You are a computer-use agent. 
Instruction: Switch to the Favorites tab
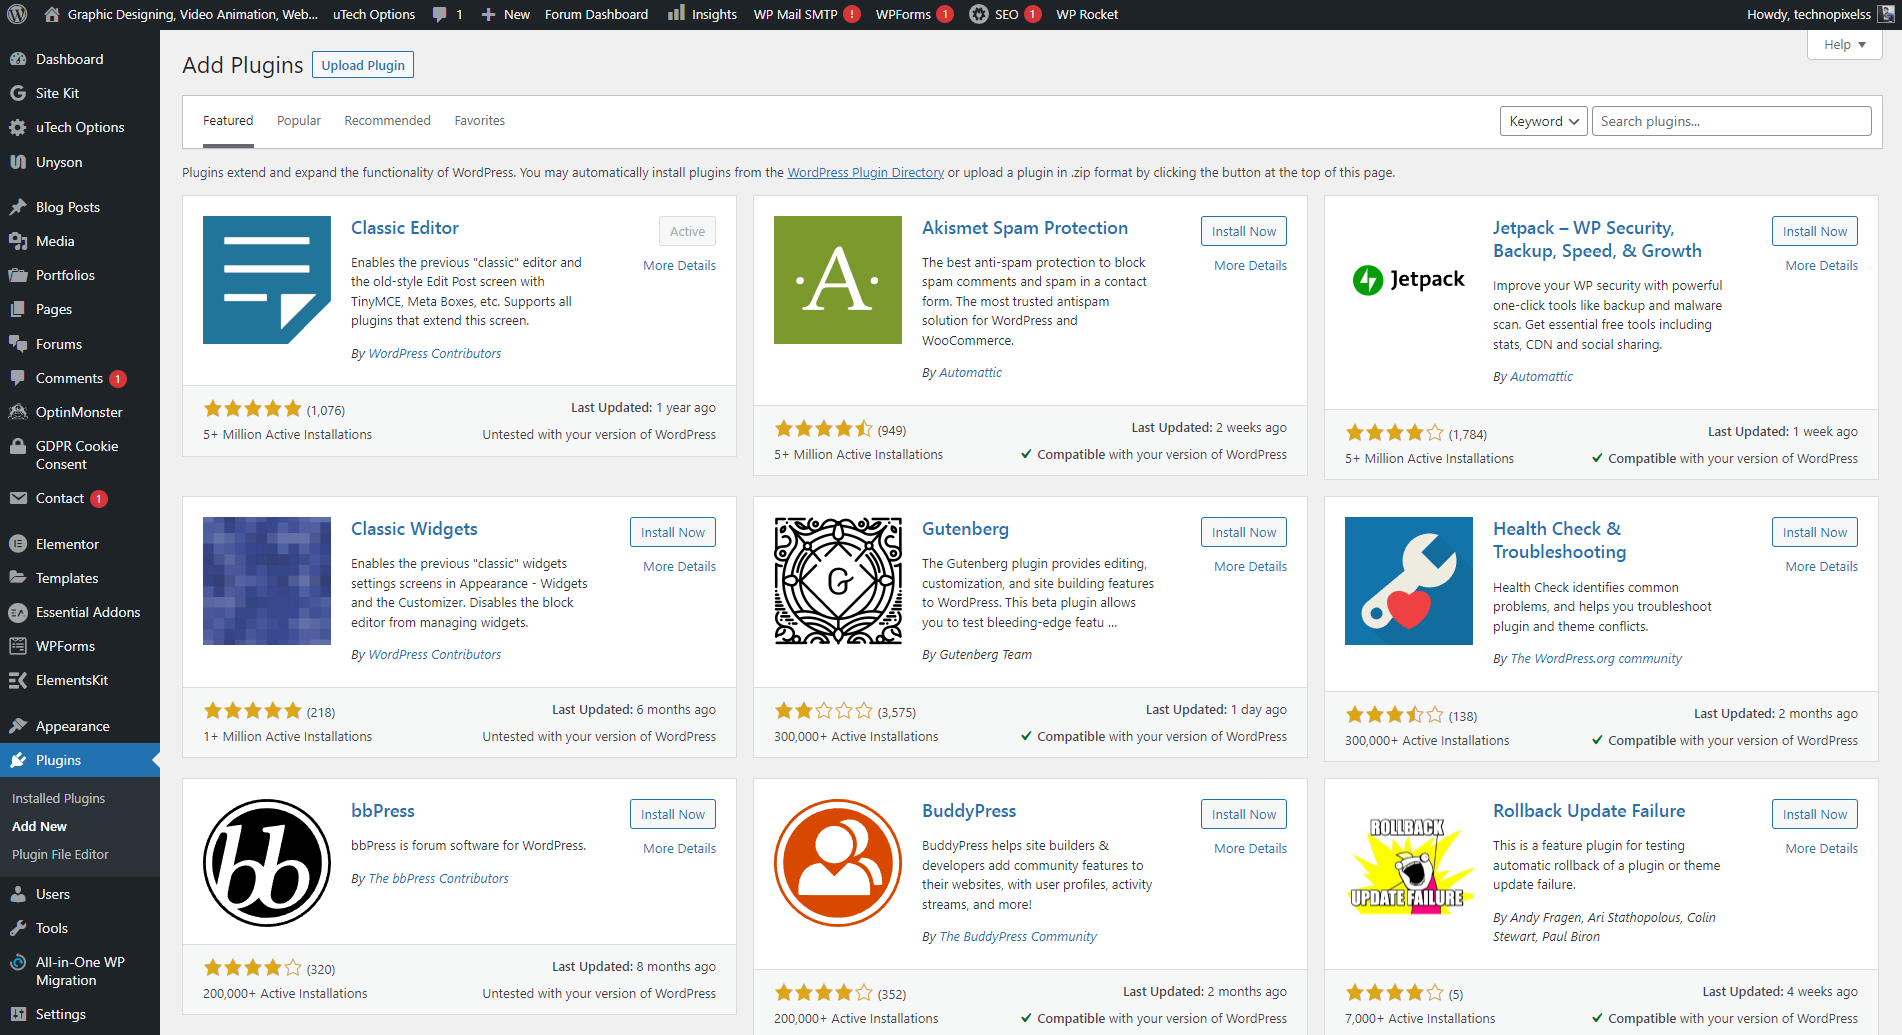point(480,121)
